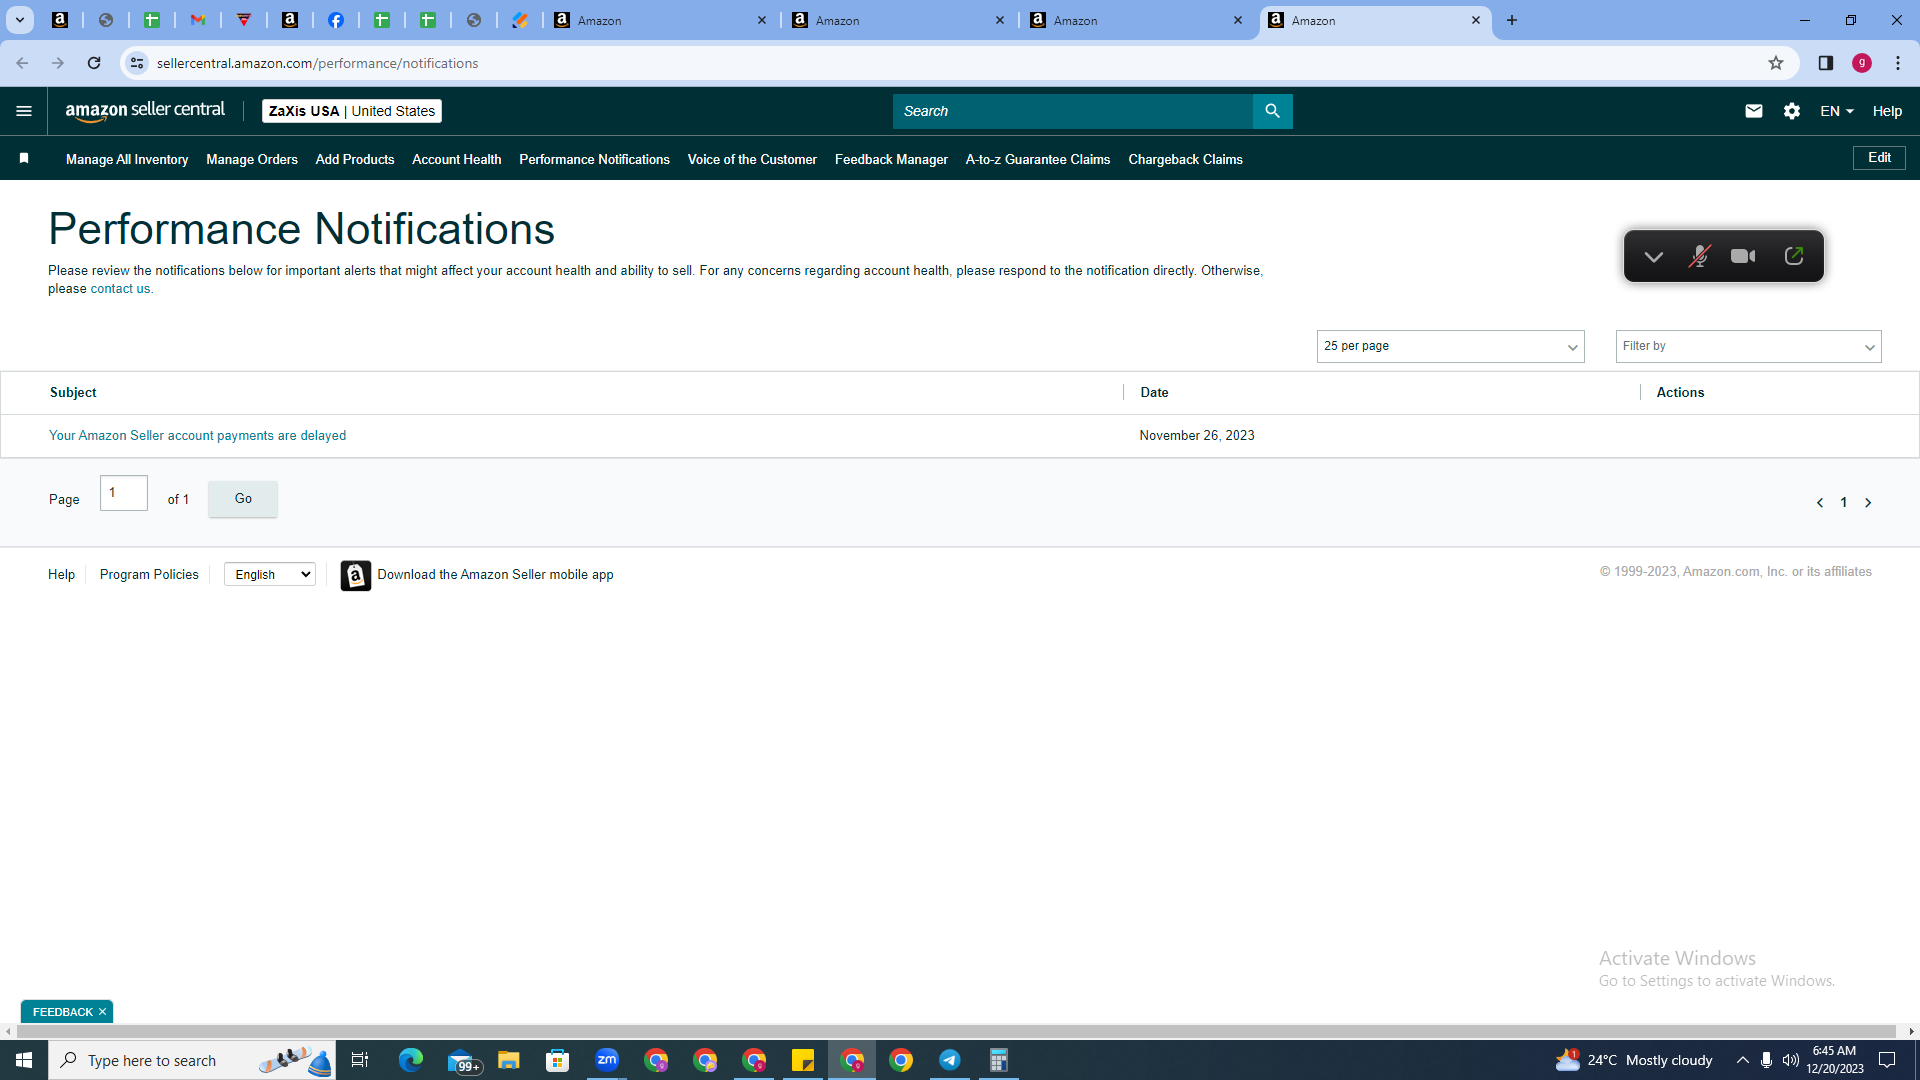Open a new browser tab

(1512, 20)
